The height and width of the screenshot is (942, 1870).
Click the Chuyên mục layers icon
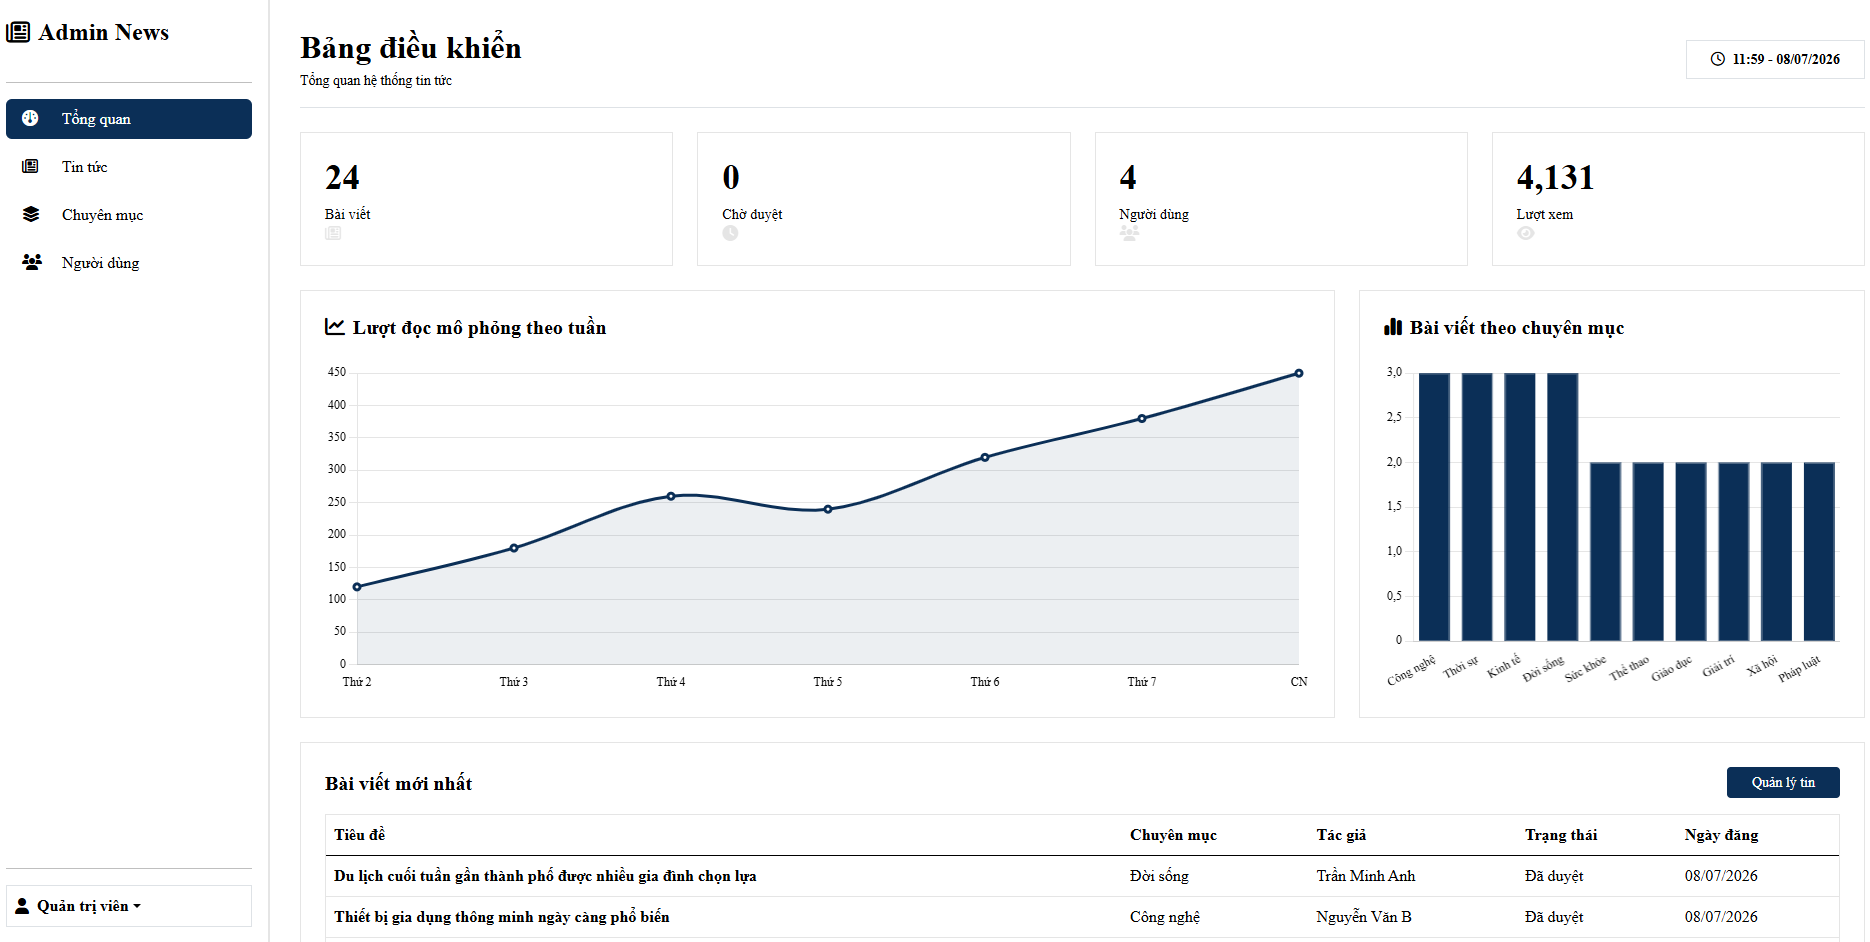[x=31, y=214]
